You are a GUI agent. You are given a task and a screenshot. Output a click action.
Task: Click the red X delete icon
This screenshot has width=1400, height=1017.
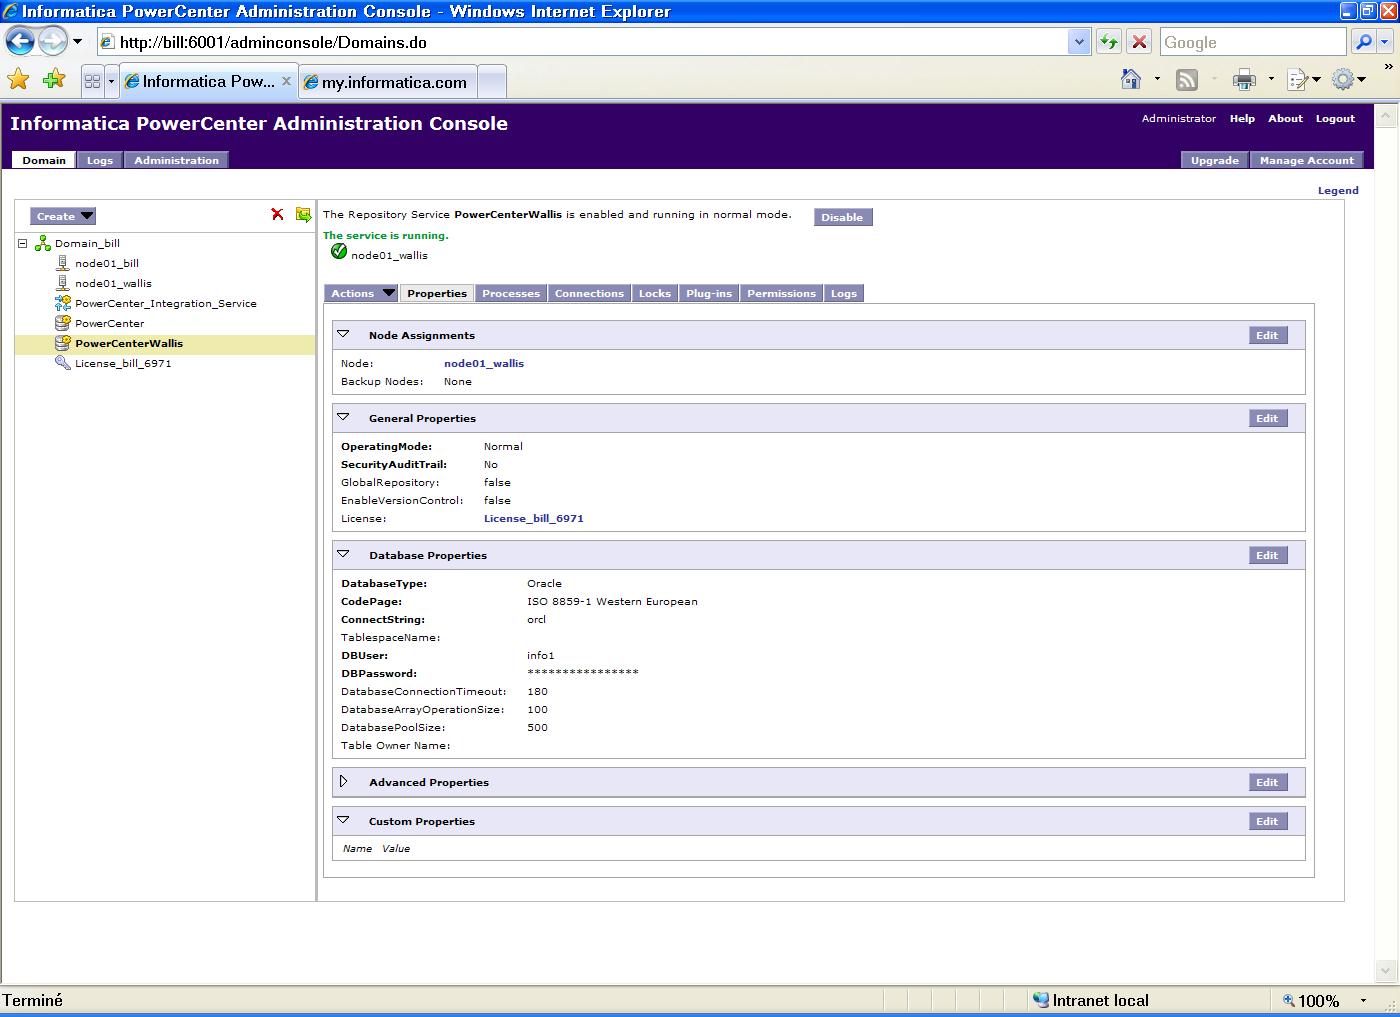click(277, 215)
